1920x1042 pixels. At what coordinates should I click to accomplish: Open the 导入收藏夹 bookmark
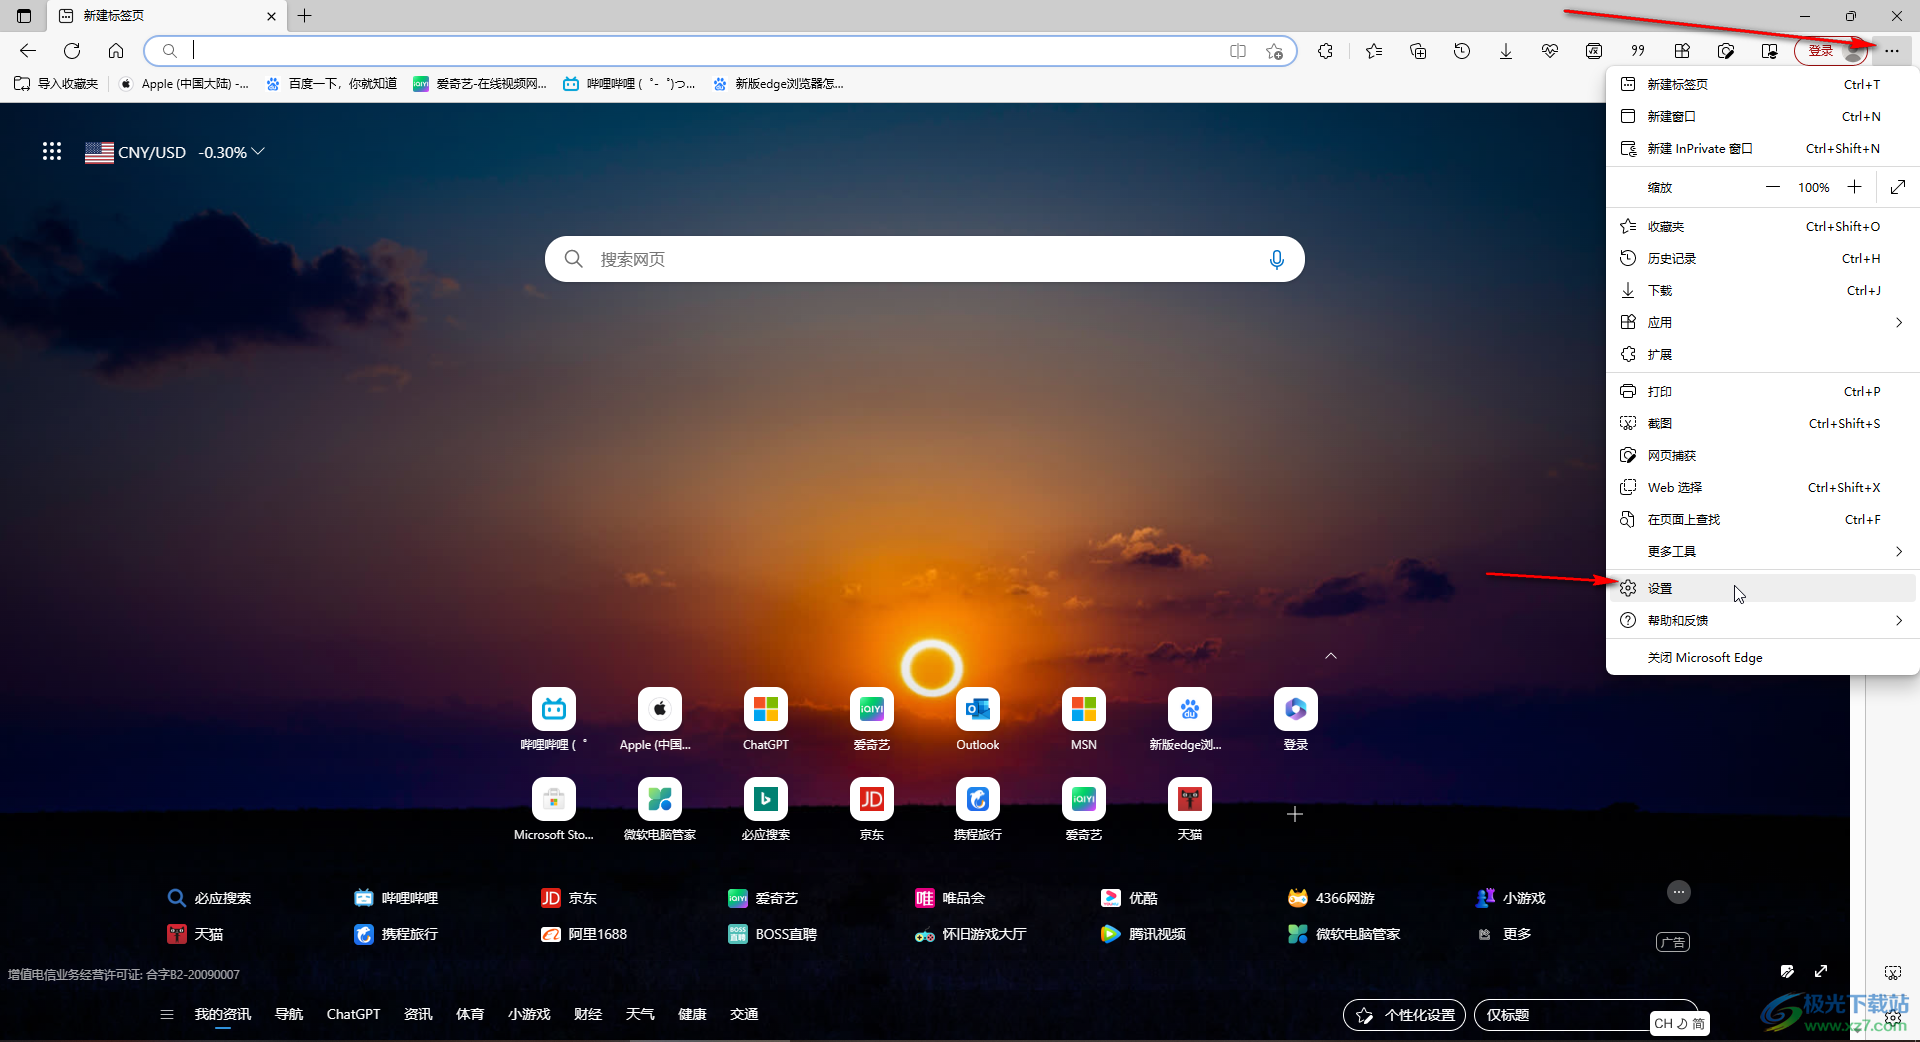[57, 84]
